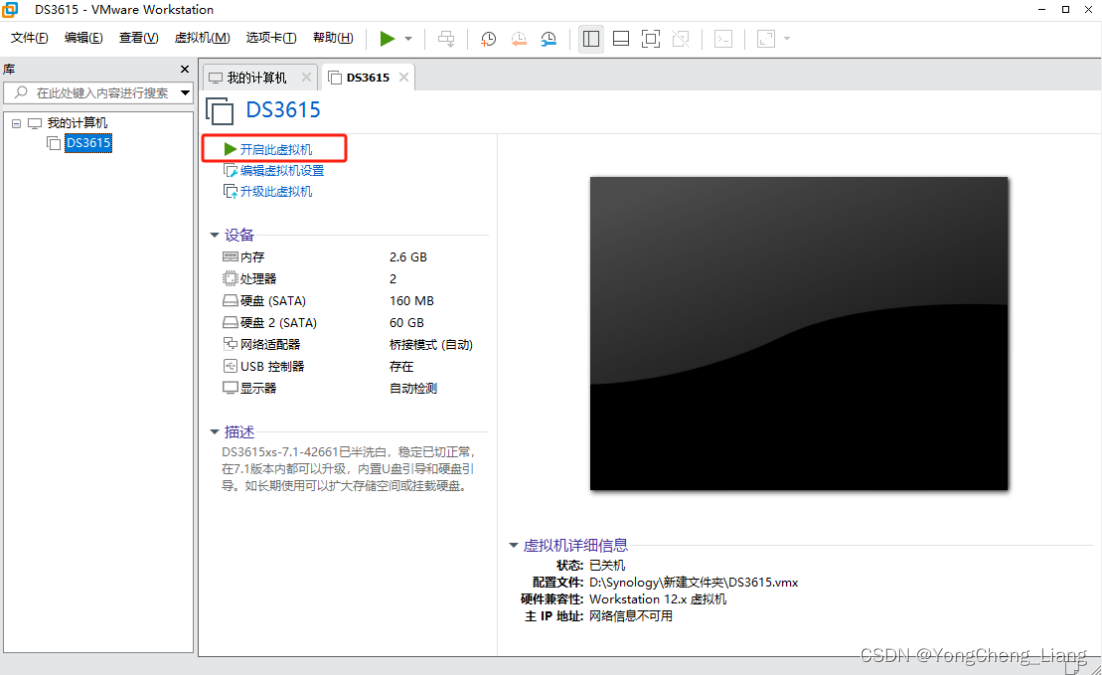Click the 桥接模式 (自动) network value

(x=431, y=345)
